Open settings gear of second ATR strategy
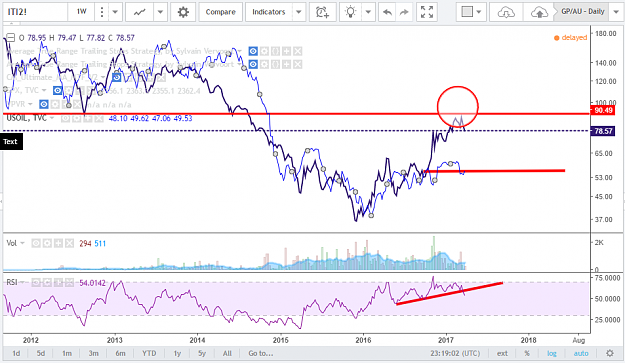Viewport: 625px width, 363px height. 264,64
